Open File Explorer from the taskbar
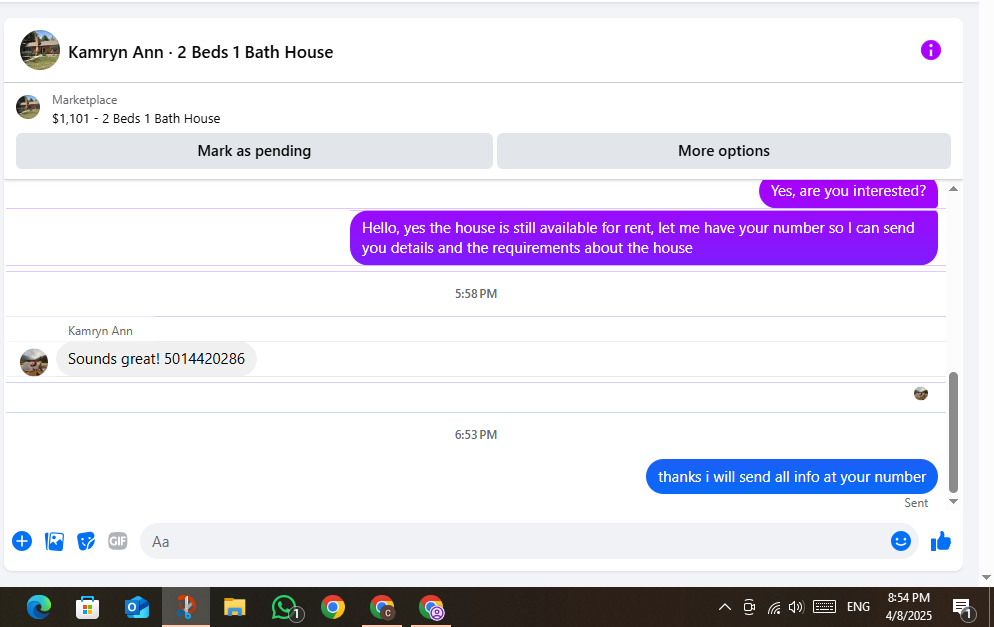The width and height of the screenshot is (994, 627). [x=235, y=607]
